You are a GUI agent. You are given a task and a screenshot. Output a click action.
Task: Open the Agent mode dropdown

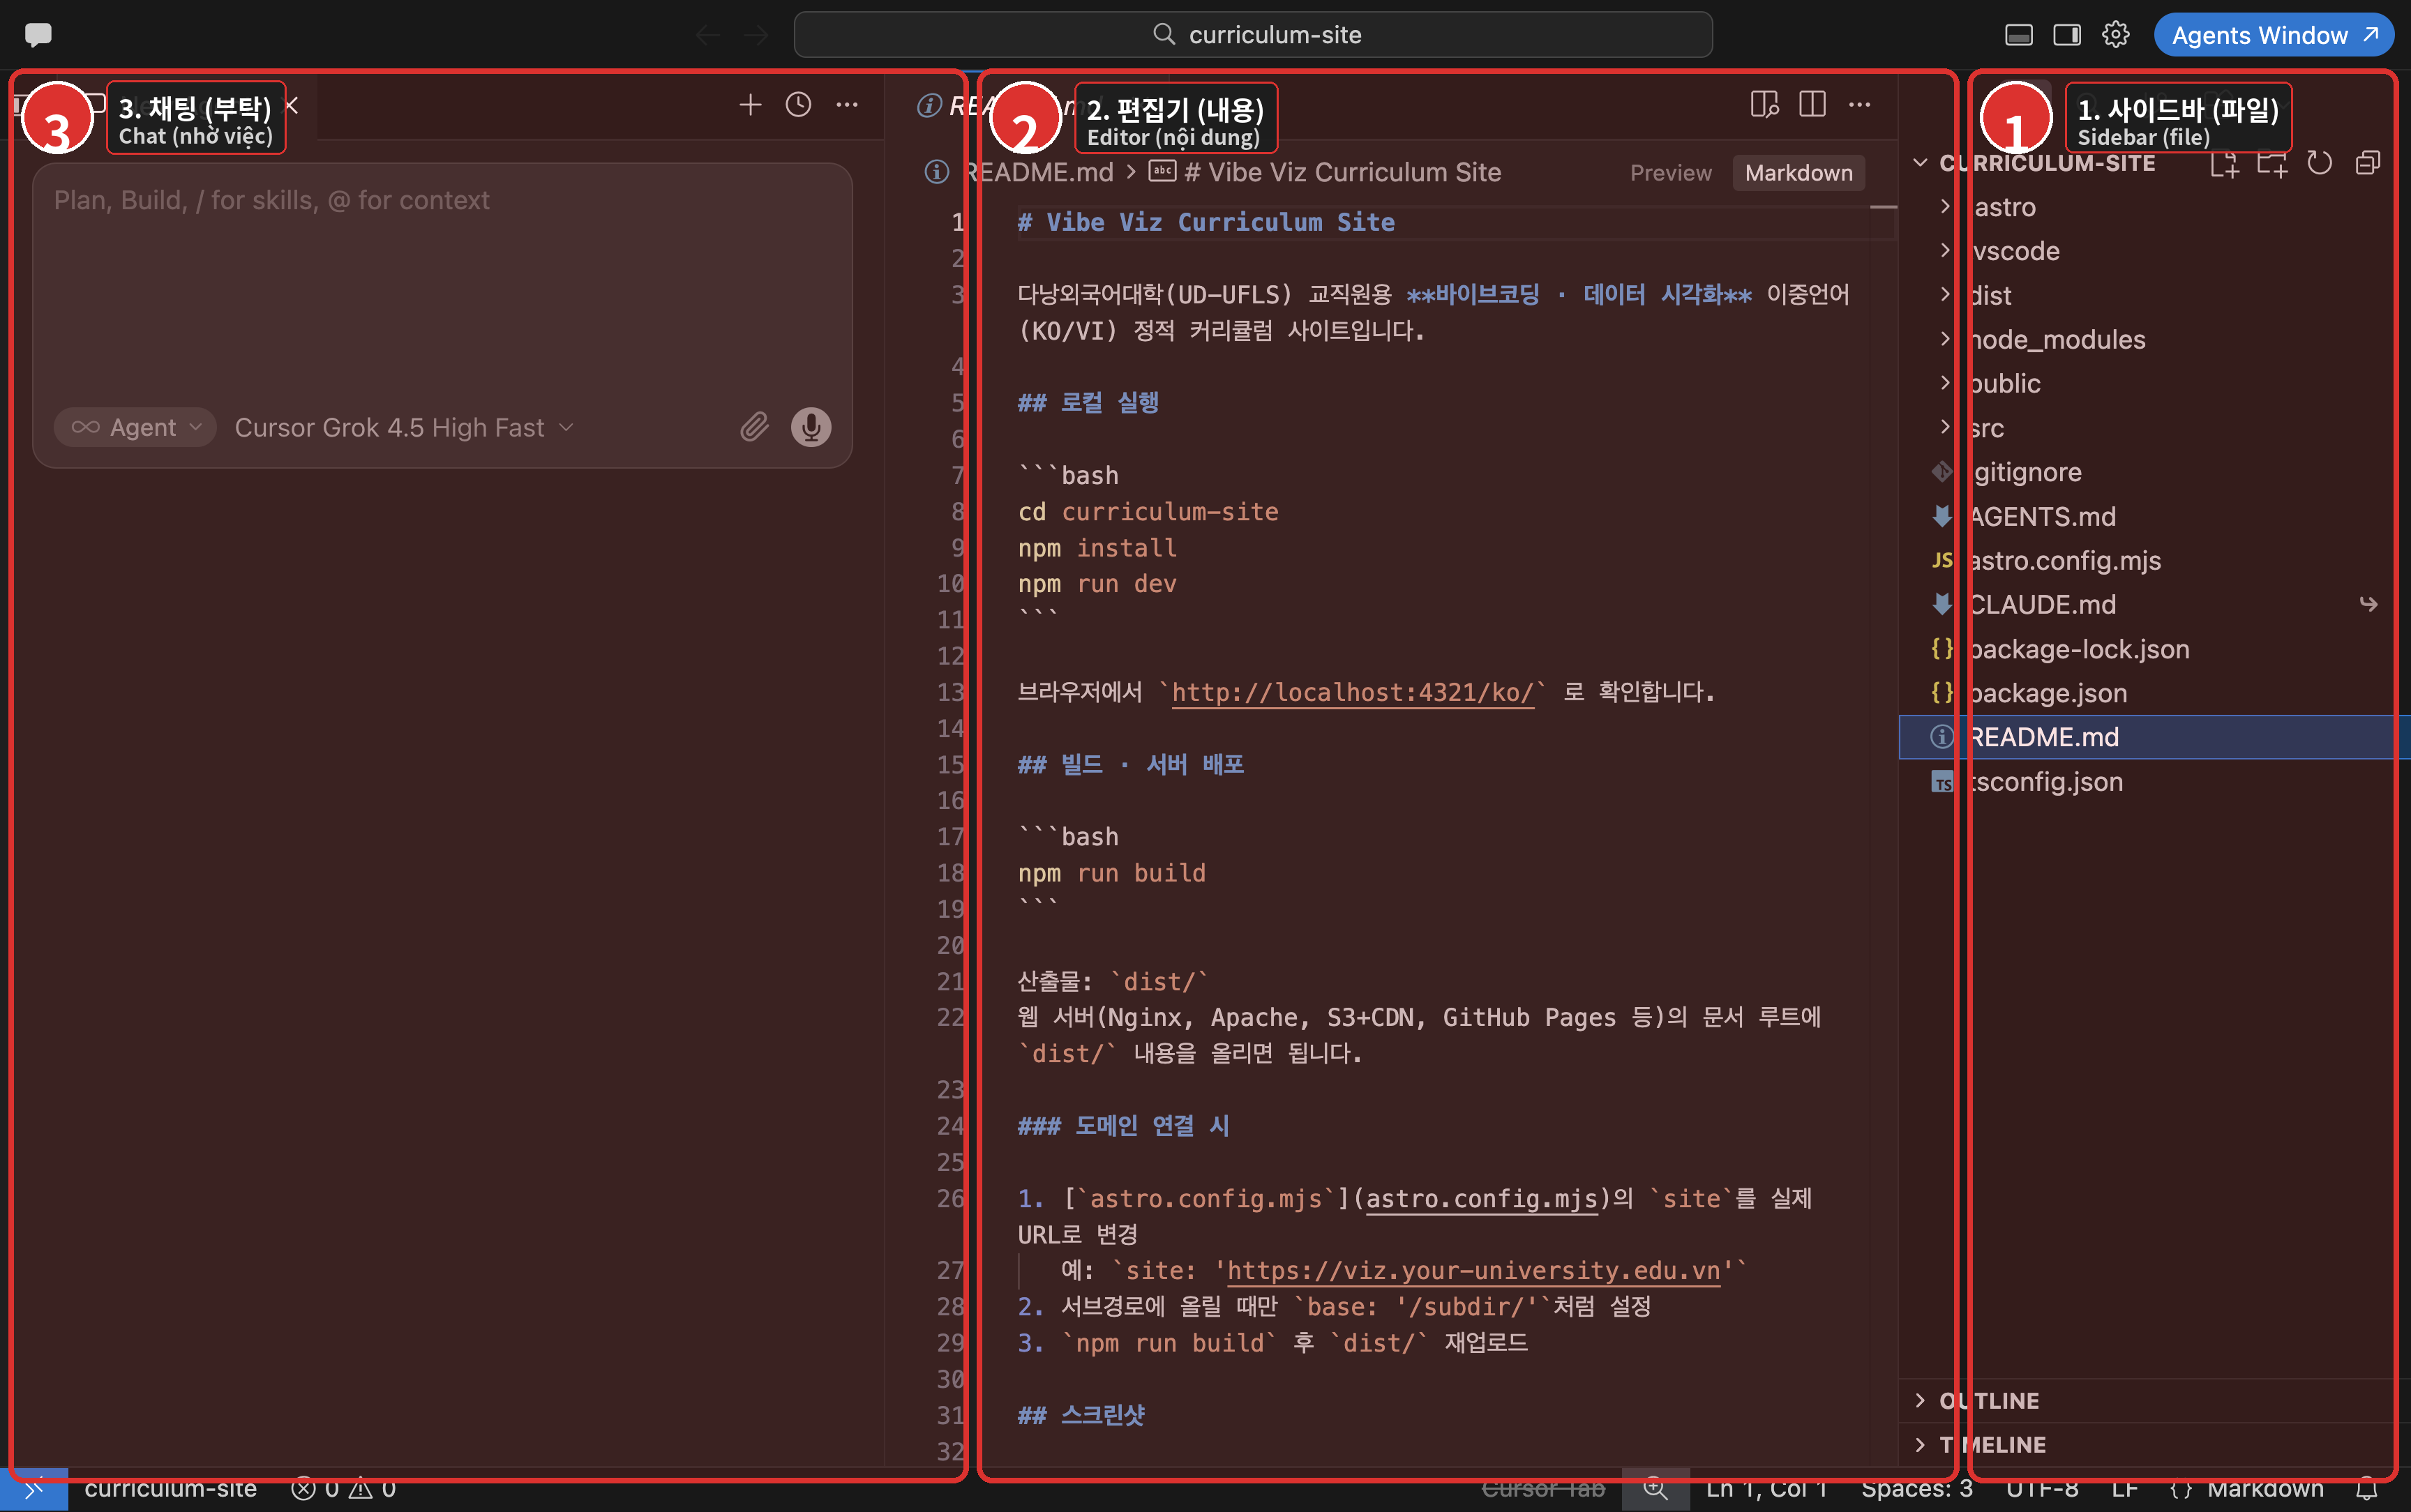tap(136, 427)
